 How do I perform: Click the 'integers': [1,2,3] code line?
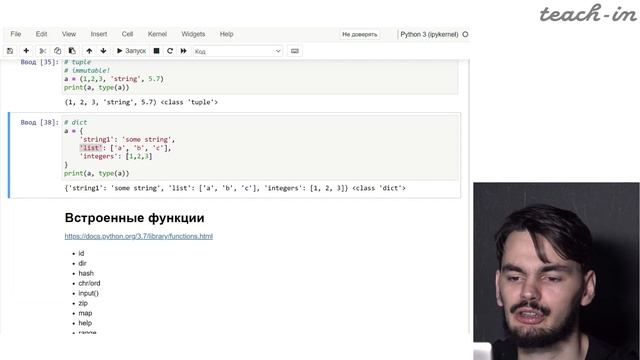pos(116,156)
